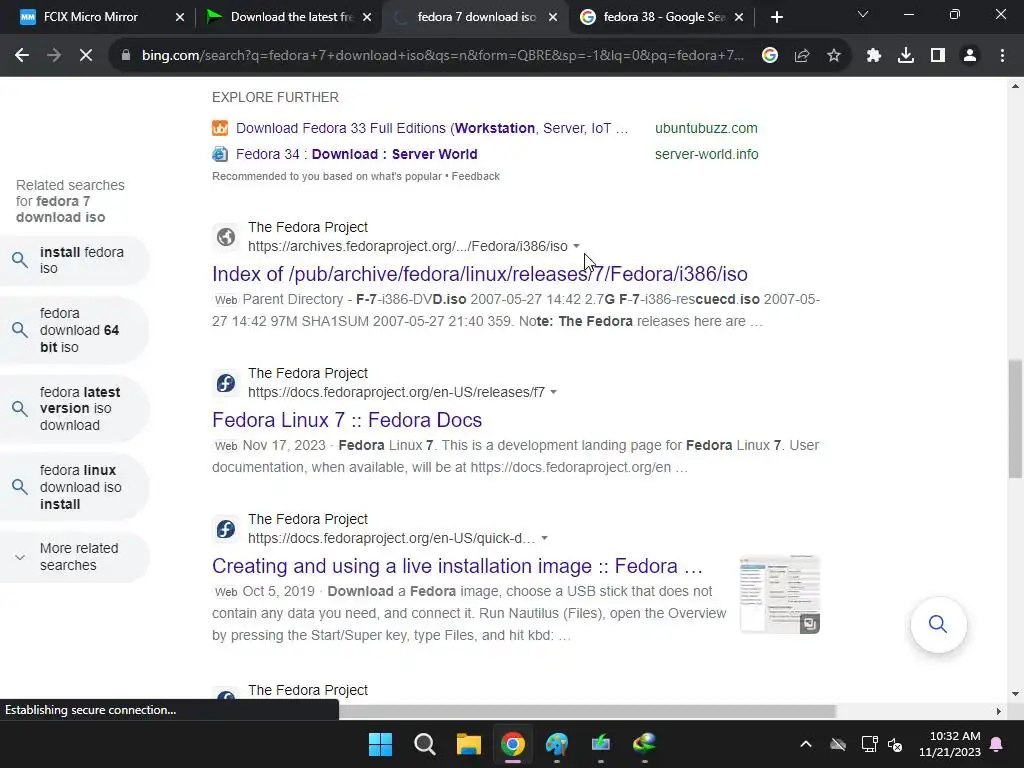Search for fedora linux download iso install
1024x768 pixels.
74,487
